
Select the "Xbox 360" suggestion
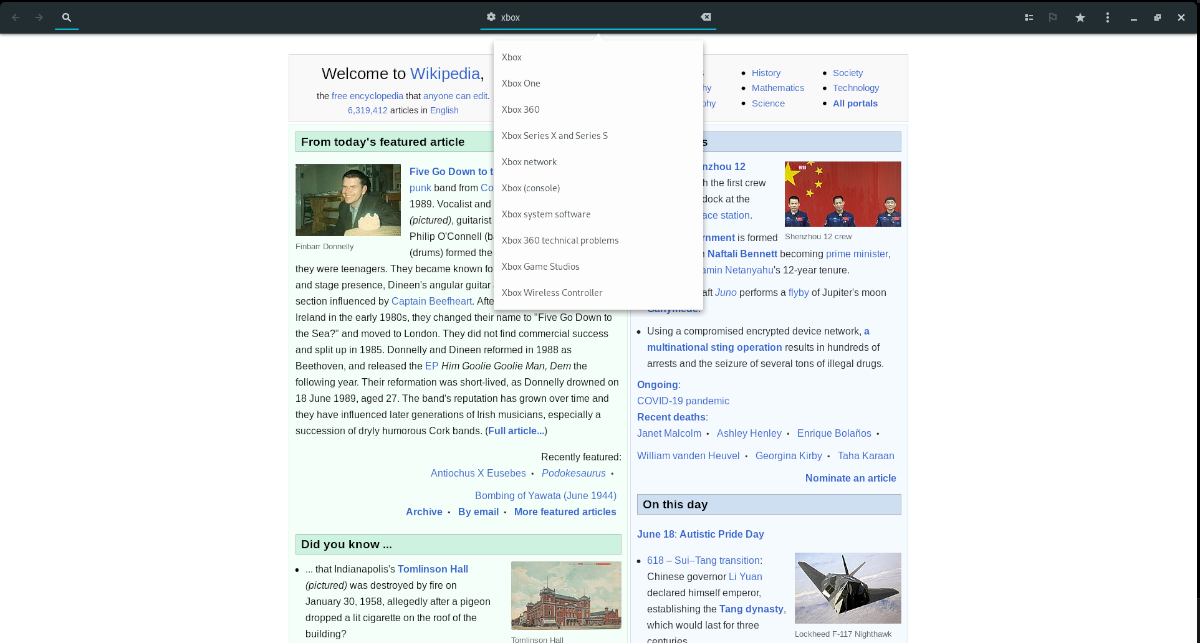(x=519, y=109)
